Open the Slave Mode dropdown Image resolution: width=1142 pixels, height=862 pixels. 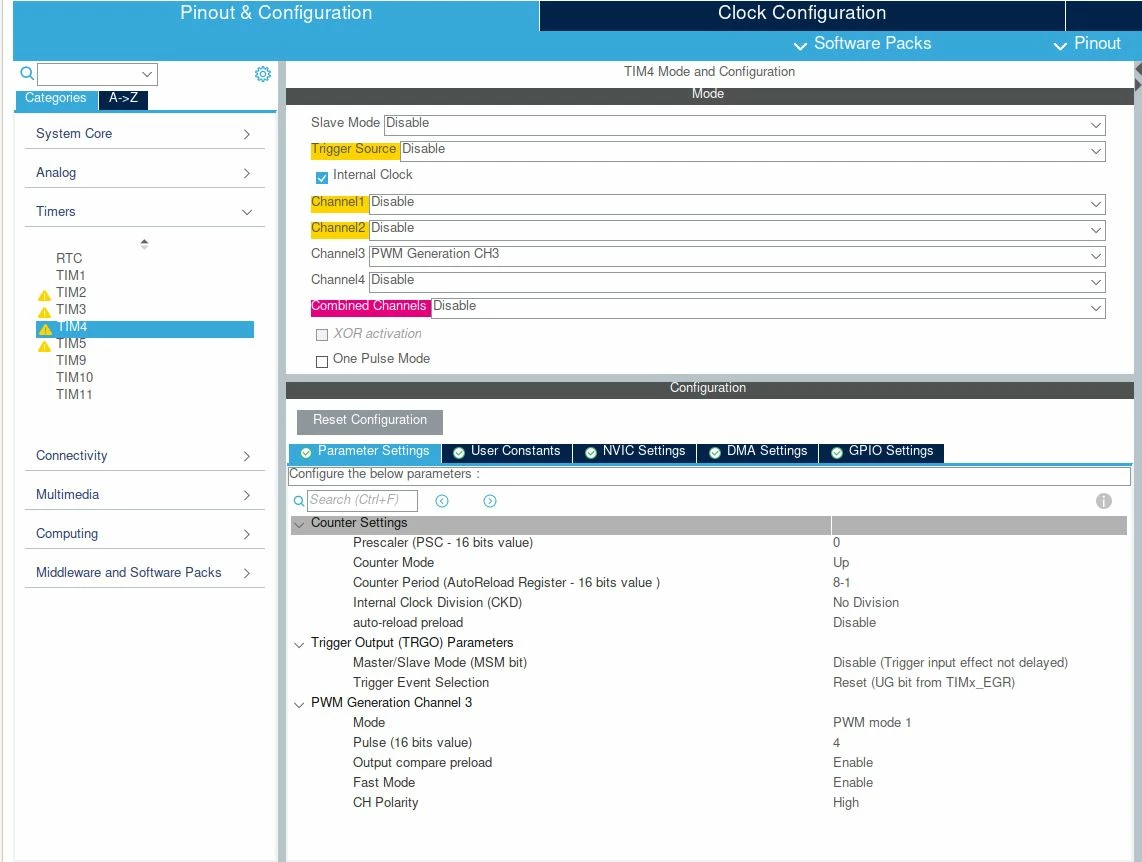click(x=744, y=125)
